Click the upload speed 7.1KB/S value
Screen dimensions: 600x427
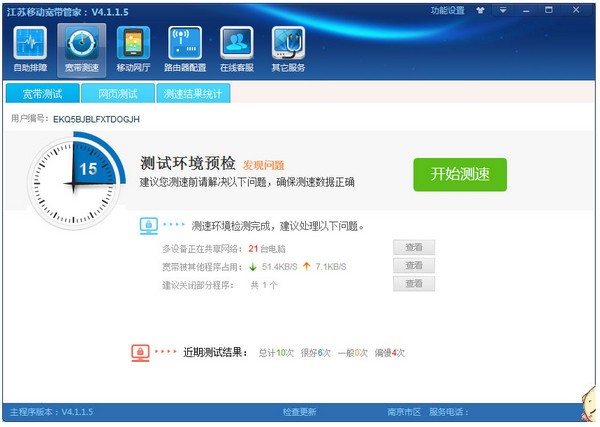point(331,267)
